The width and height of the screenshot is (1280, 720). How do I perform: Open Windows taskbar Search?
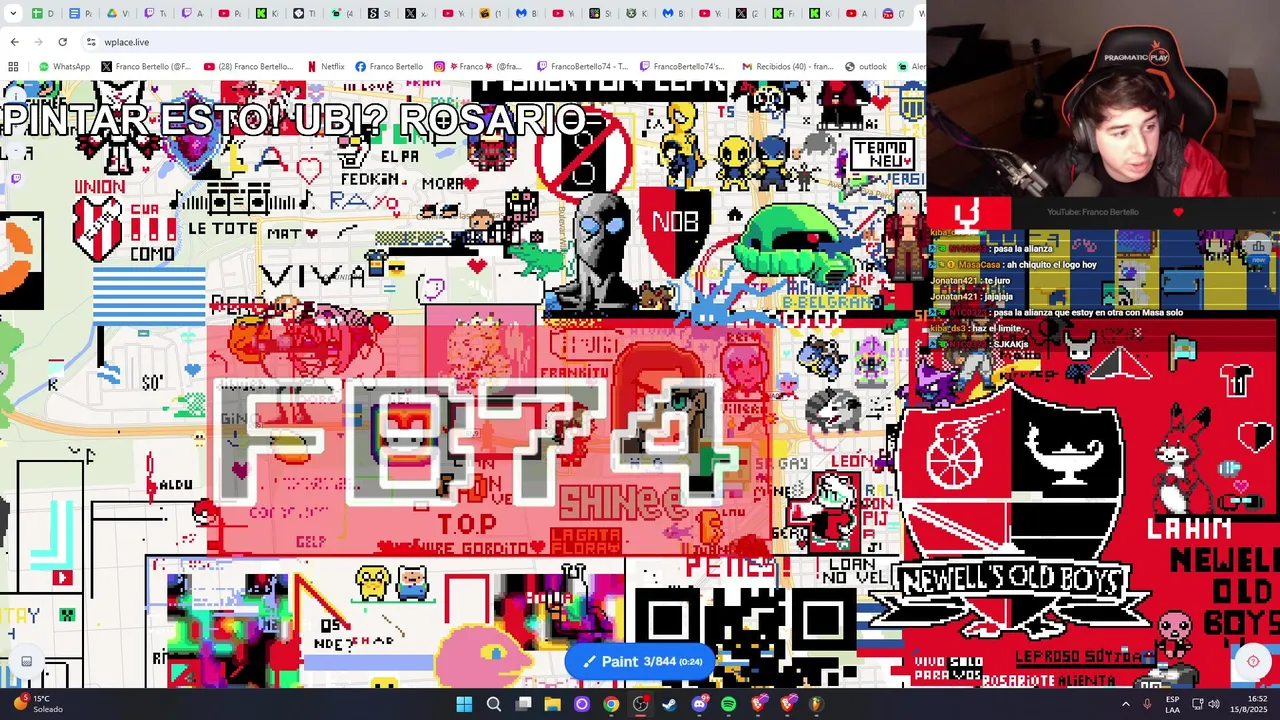point(493,704)
